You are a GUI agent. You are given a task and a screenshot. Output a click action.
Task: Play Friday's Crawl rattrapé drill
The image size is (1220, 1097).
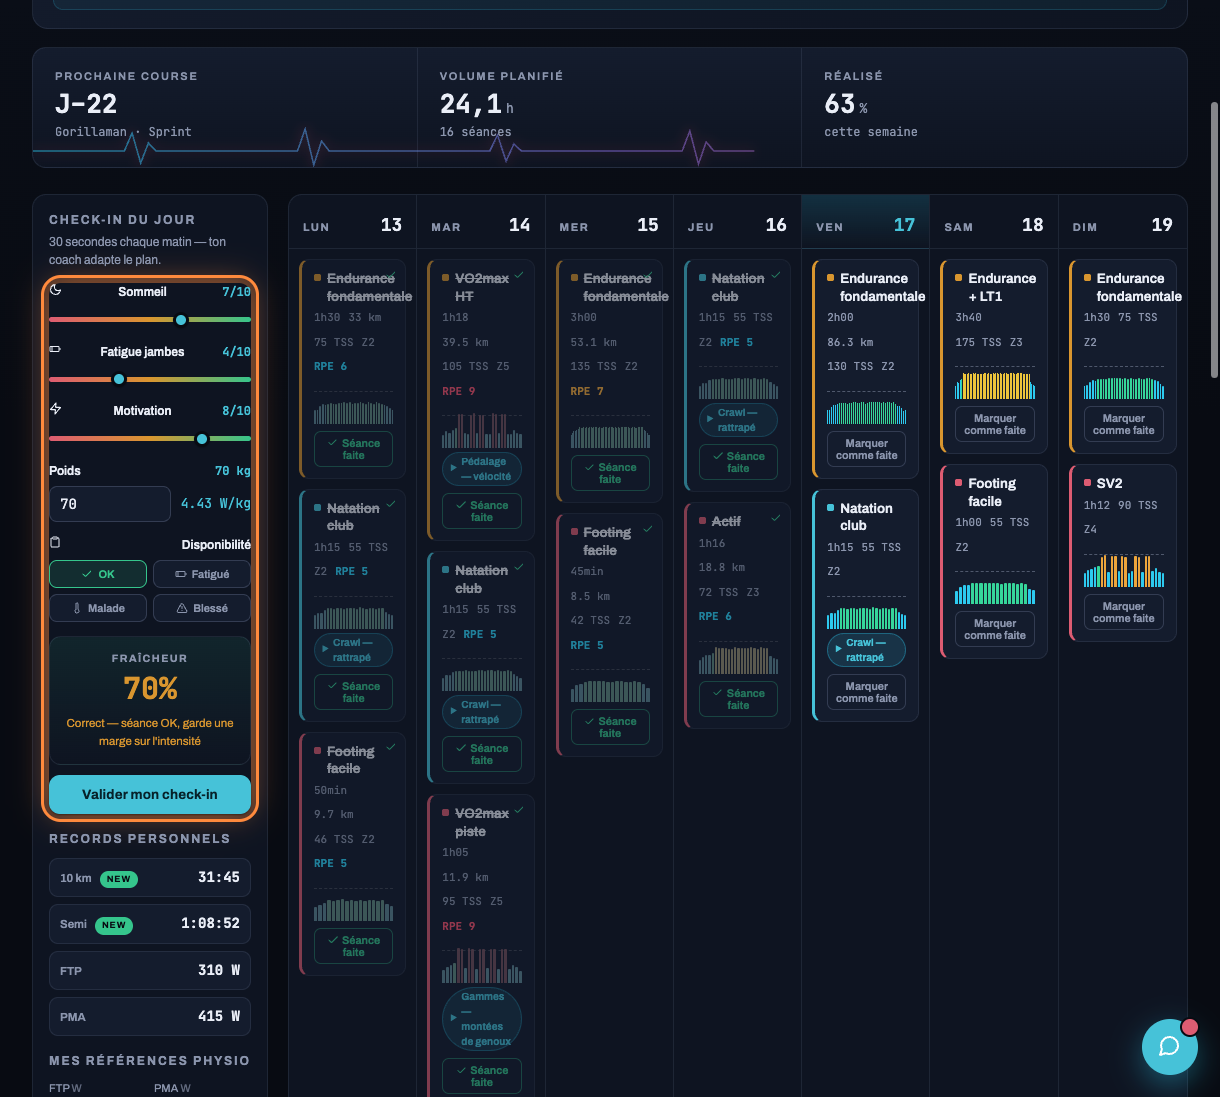click(866, 650)
